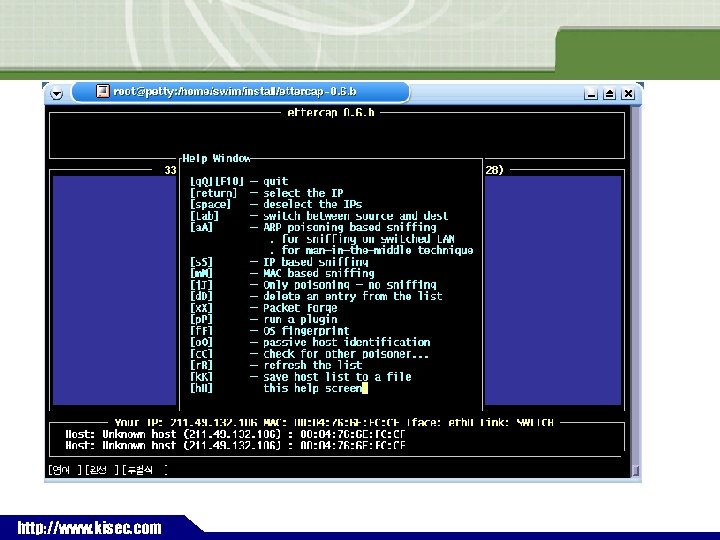Click the second 'Host: Unknown host' row
Screen dimensions: 720x540
coord(235,445)
